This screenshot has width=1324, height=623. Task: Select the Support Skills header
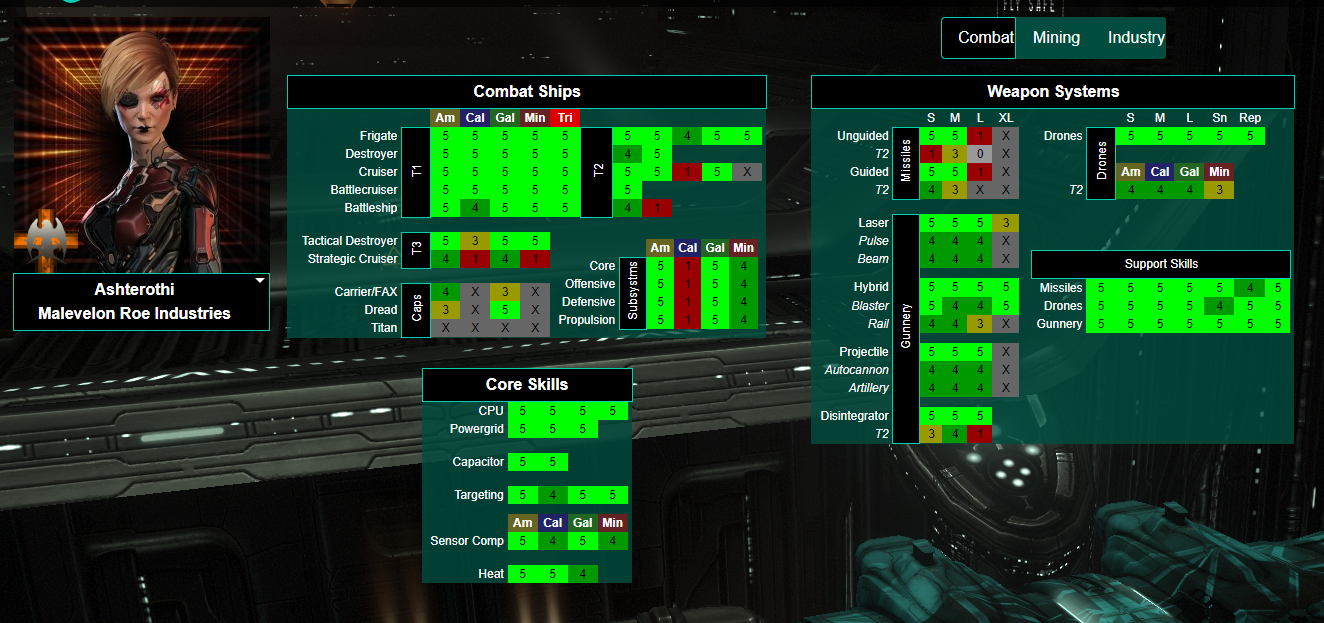[x=1161, y=264]
